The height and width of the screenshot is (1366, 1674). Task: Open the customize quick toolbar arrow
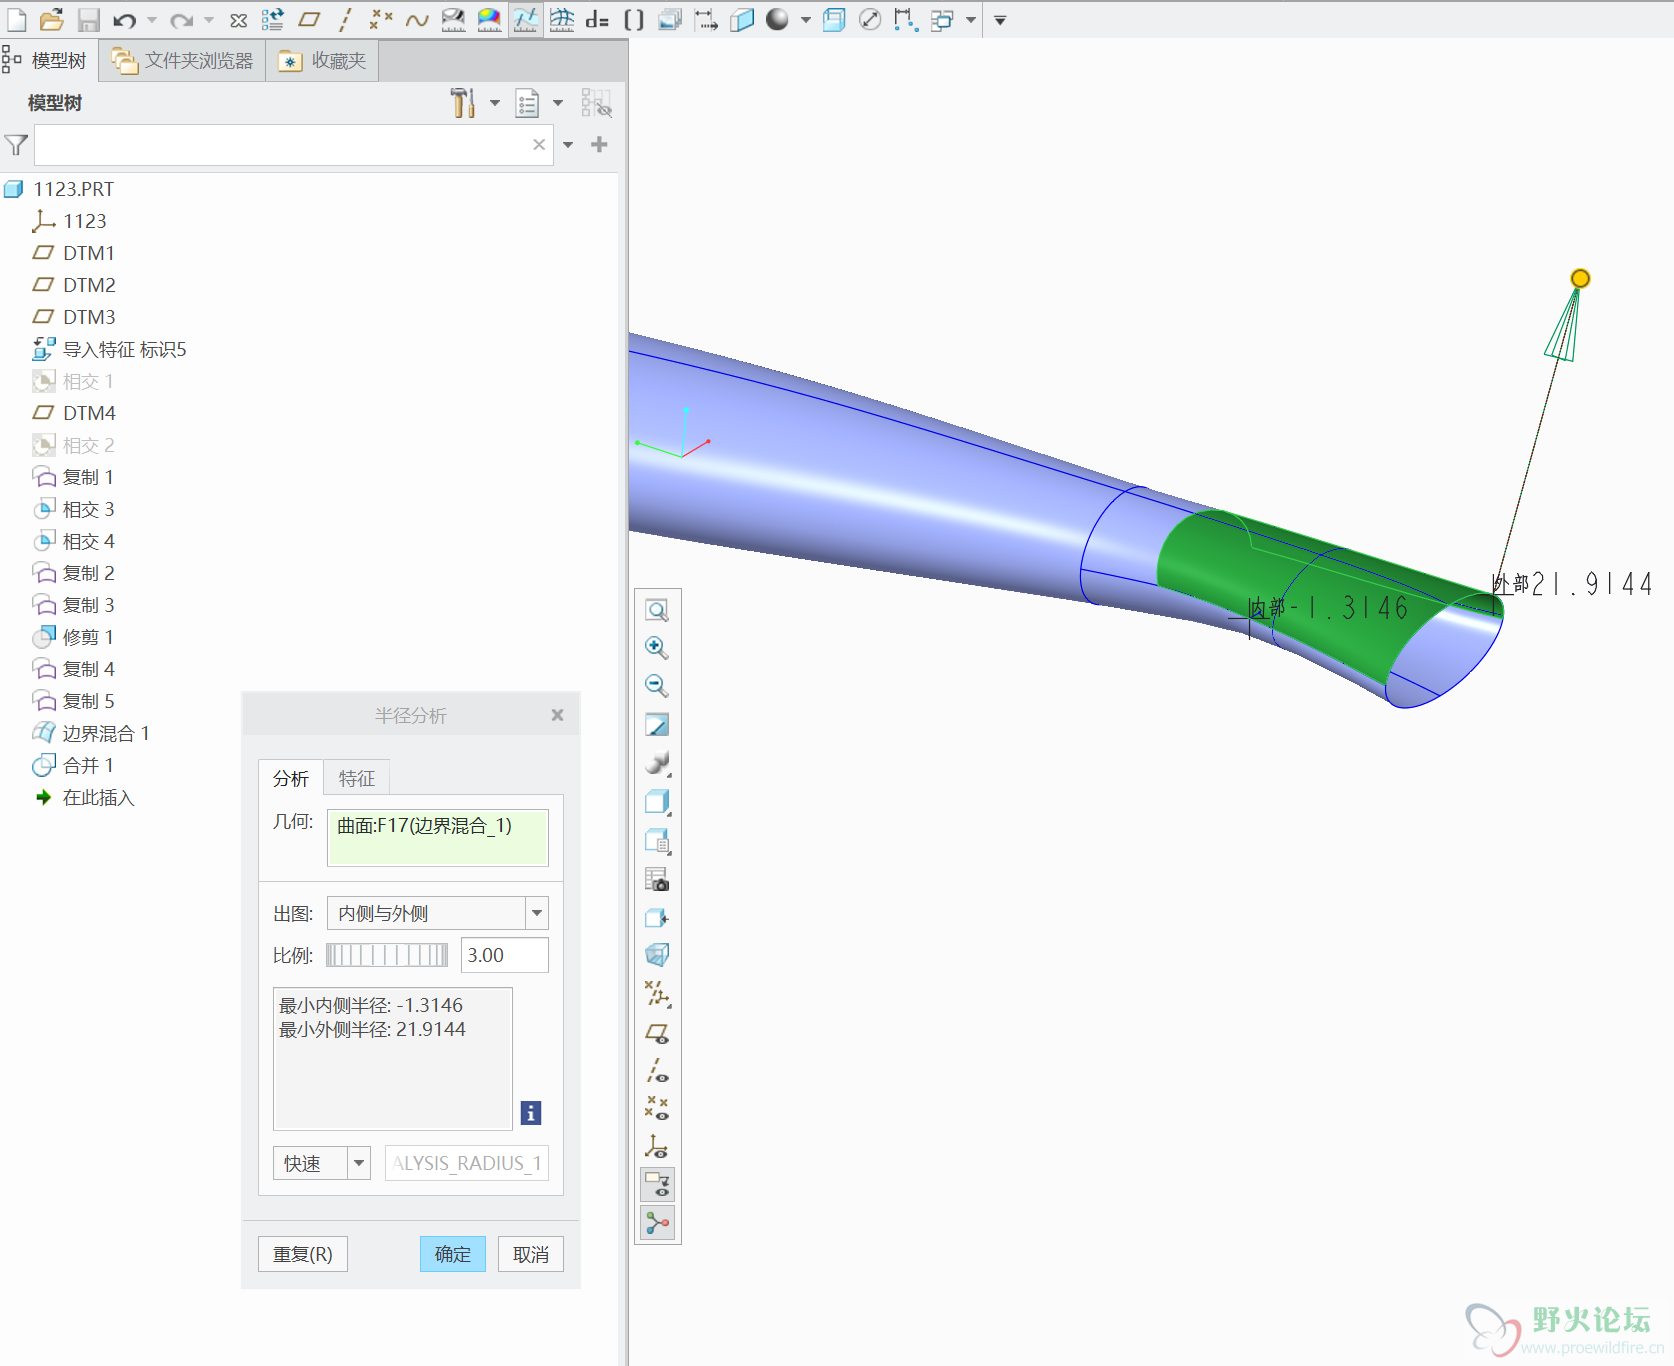[1000, 20]
